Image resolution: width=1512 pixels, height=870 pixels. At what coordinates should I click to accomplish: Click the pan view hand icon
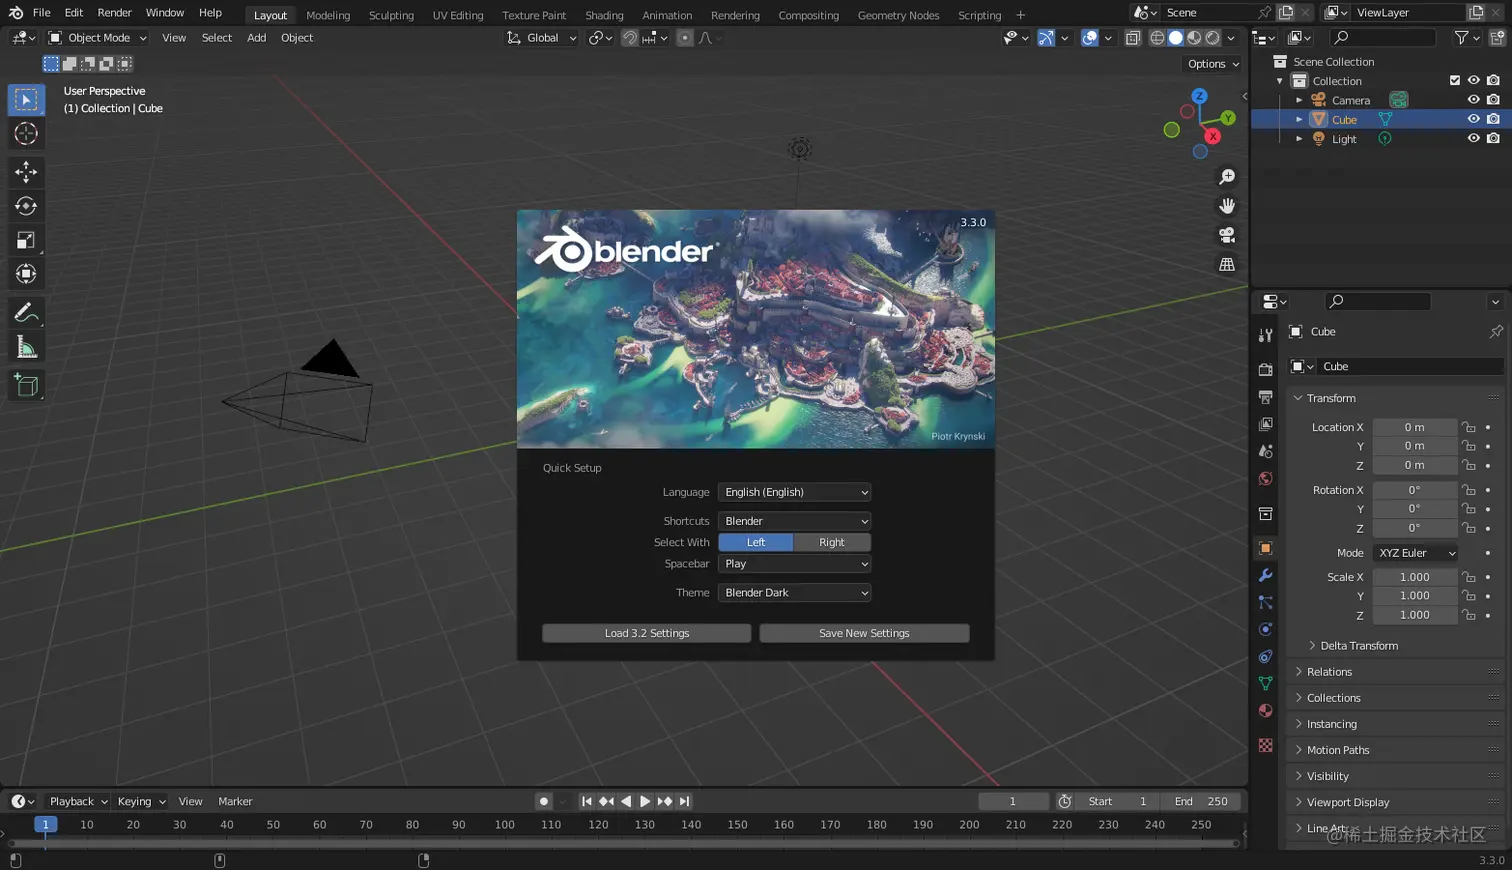click(x=1227, y=206)
